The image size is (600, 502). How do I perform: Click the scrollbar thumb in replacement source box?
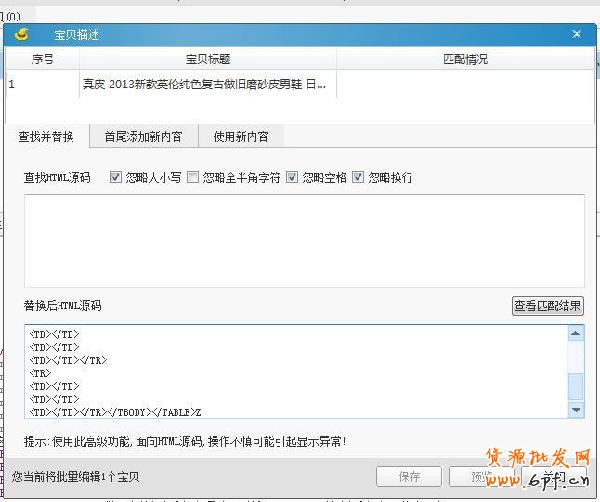click(x=576, y=388)
